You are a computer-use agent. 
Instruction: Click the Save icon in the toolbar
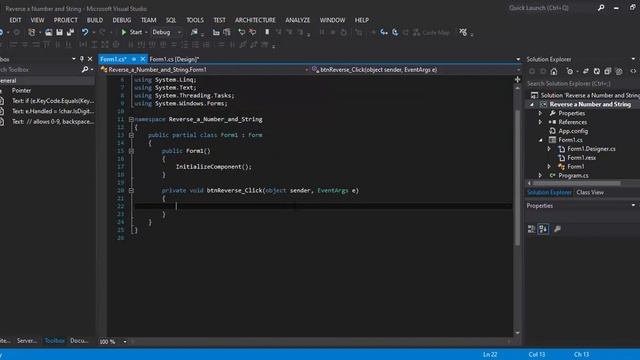60,32
